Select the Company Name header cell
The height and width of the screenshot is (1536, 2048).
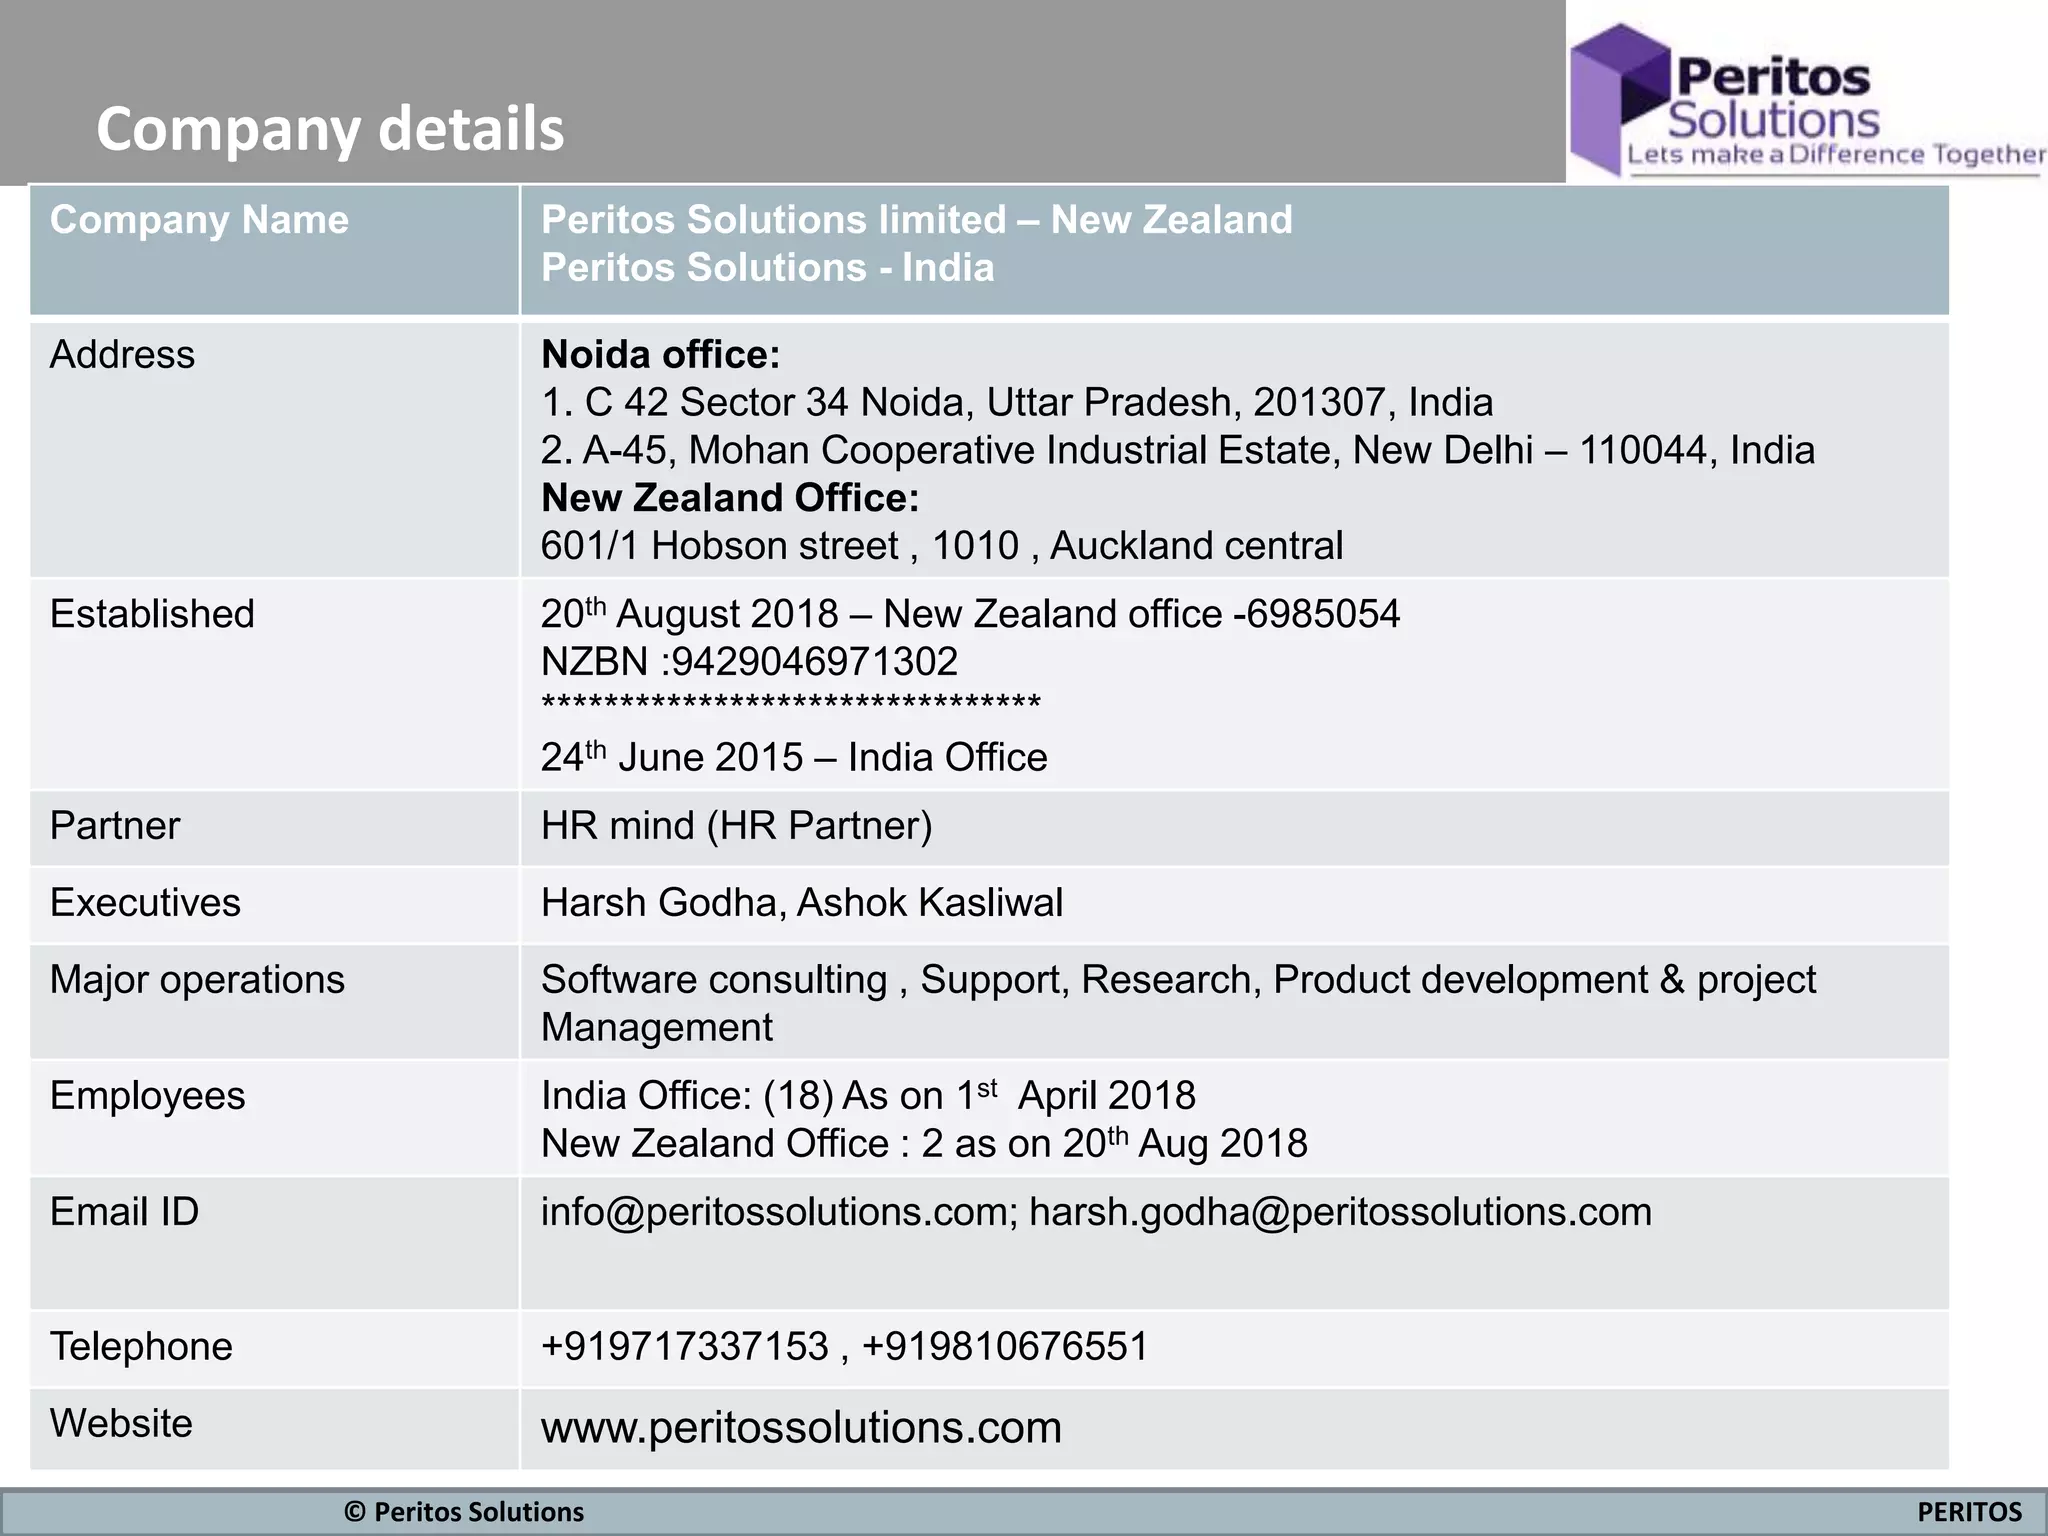click(x=199, y=220)
